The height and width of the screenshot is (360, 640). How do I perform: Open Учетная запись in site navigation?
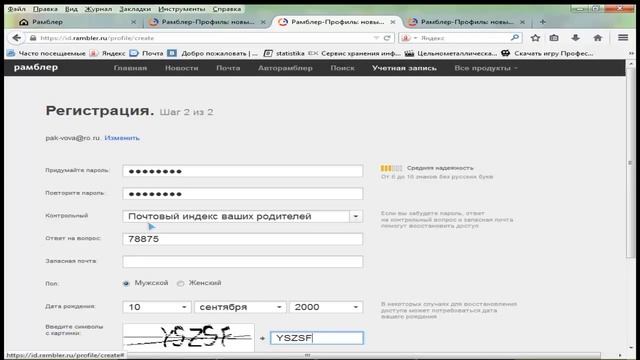404,68
